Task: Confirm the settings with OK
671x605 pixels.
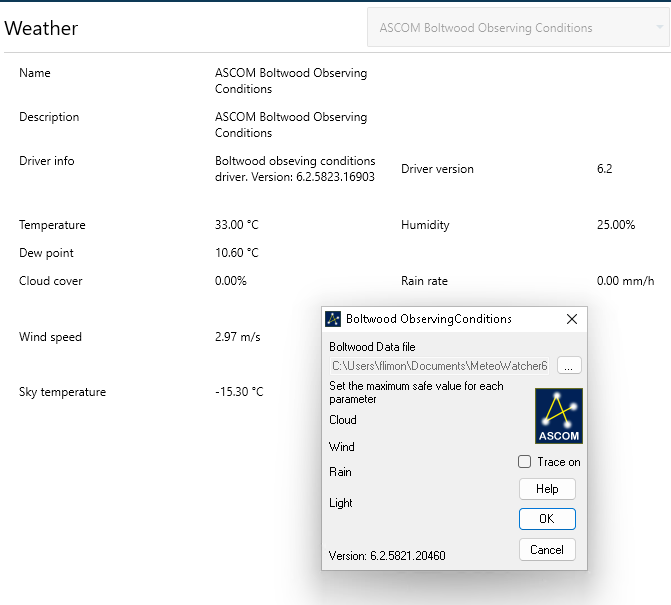Action: [547, 519]
